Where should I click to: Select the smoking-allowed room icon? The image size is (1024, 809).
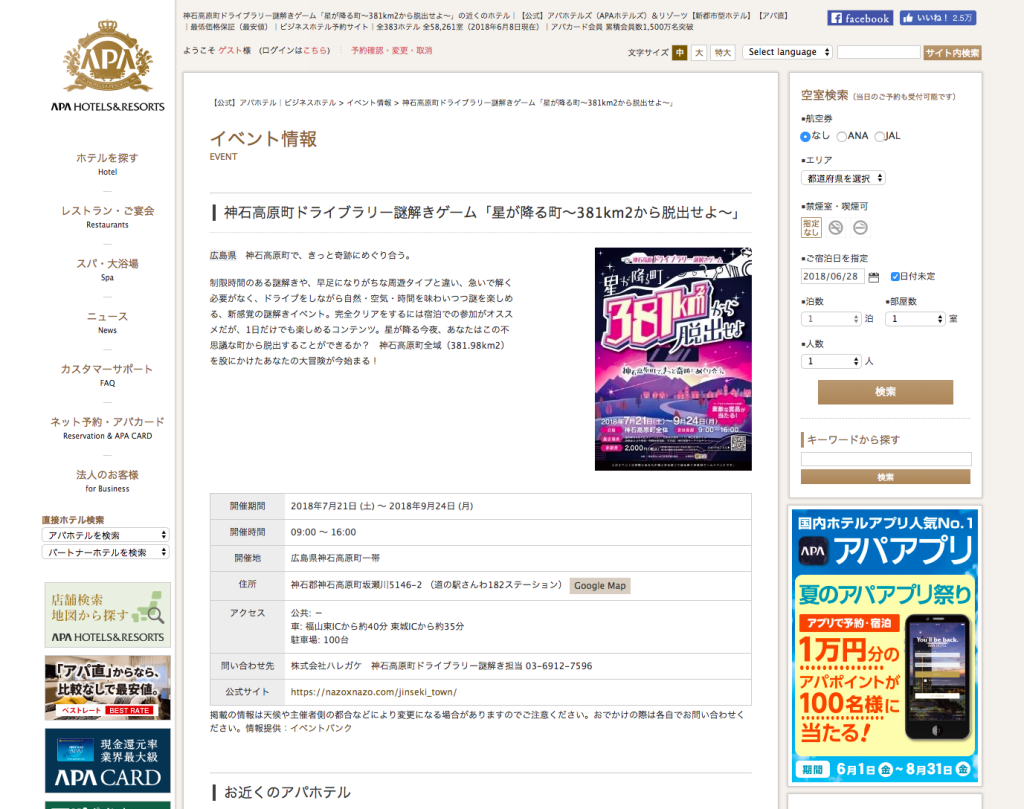860,227
